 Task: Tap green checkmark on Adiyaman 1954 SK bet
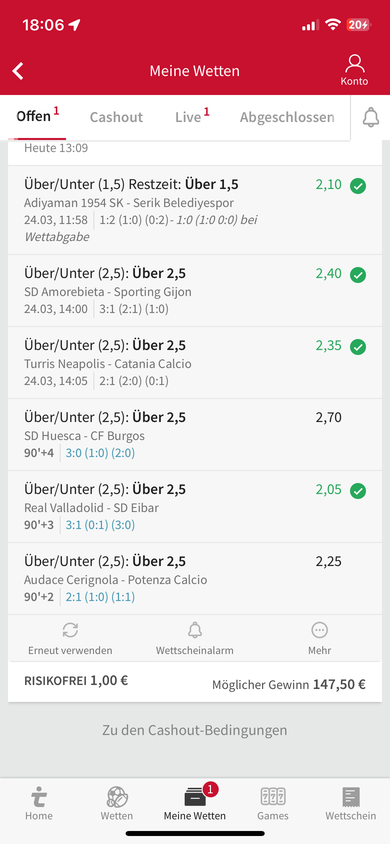[358, 186]
